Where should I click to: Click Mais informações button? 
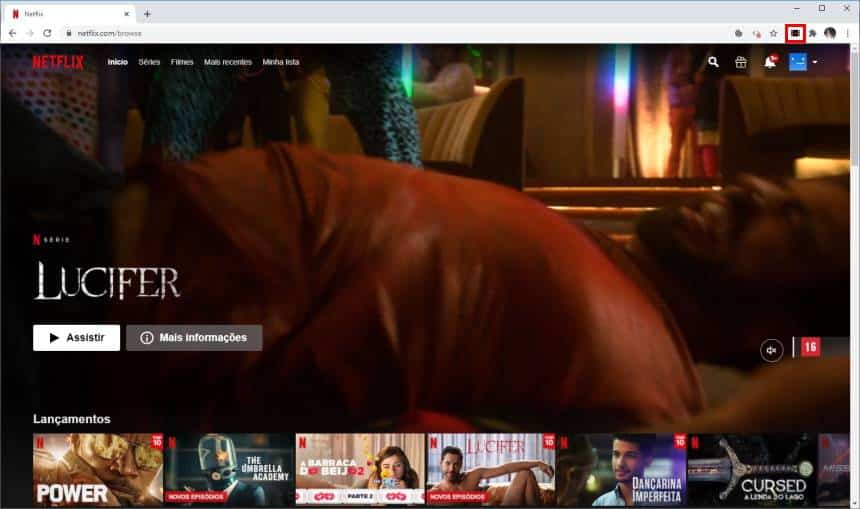pos(194,337)
